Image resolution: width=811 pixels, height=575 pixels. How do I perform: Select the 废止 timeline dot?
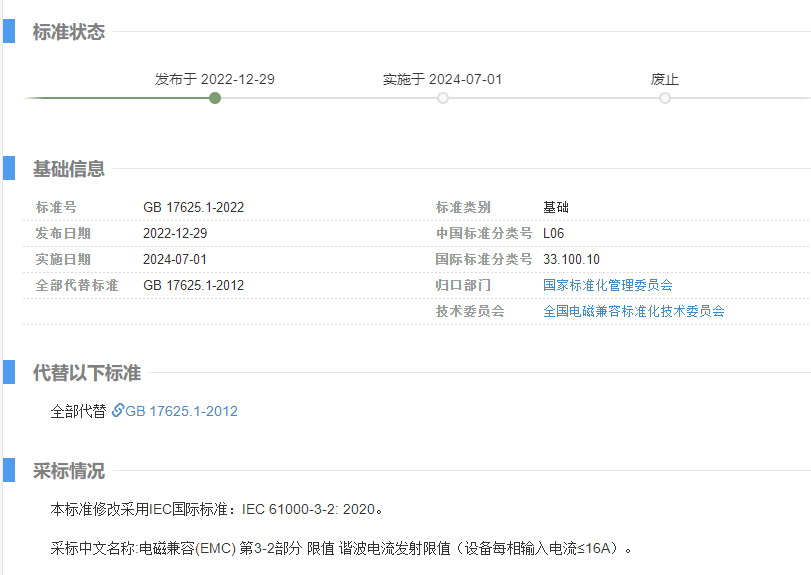pyautogui.click(x=665, y=98)
